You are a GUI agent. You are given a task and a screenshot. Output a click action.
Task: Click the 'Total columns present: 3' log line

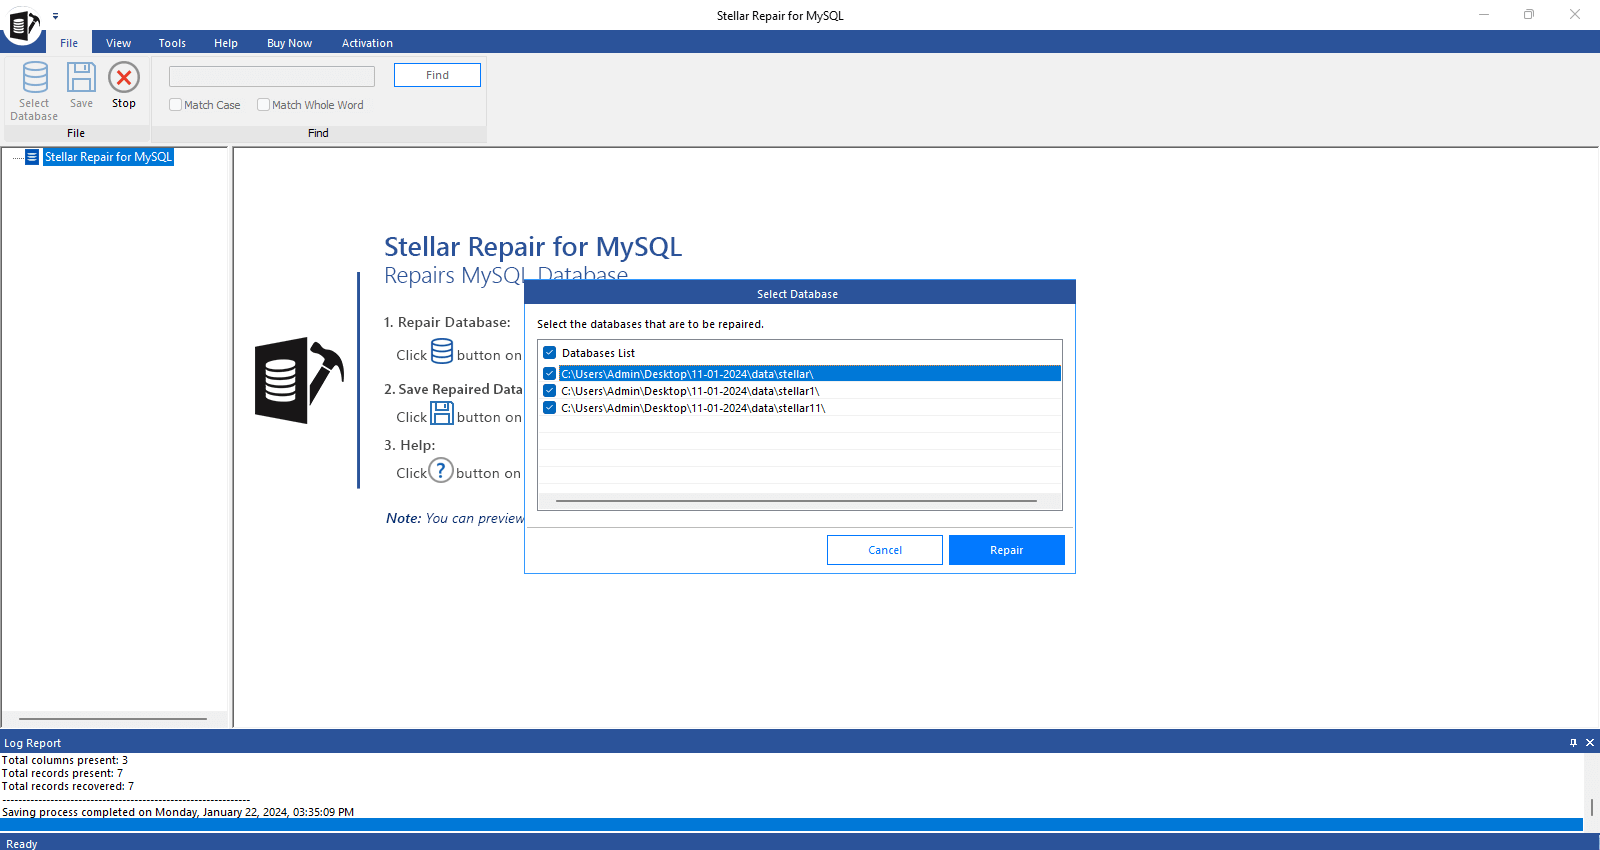point(65,760)
